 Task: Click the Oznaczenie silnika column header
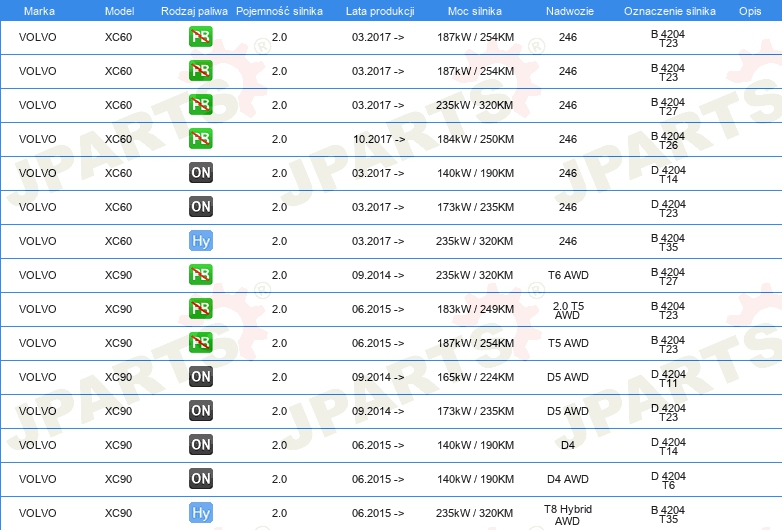click(669, 11)
